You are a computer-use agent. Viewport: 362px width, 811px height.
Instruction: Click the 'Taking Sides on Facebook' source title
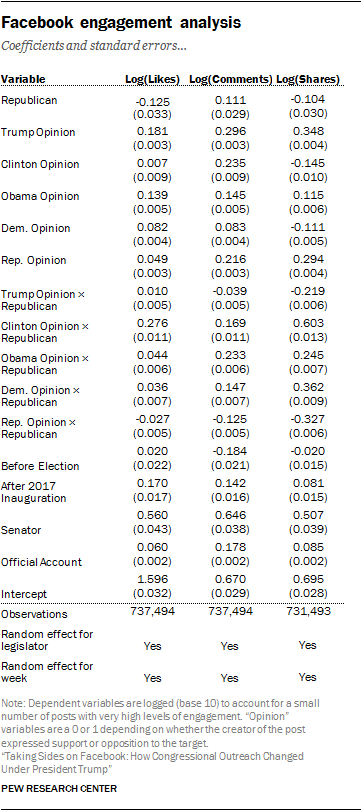153,761
